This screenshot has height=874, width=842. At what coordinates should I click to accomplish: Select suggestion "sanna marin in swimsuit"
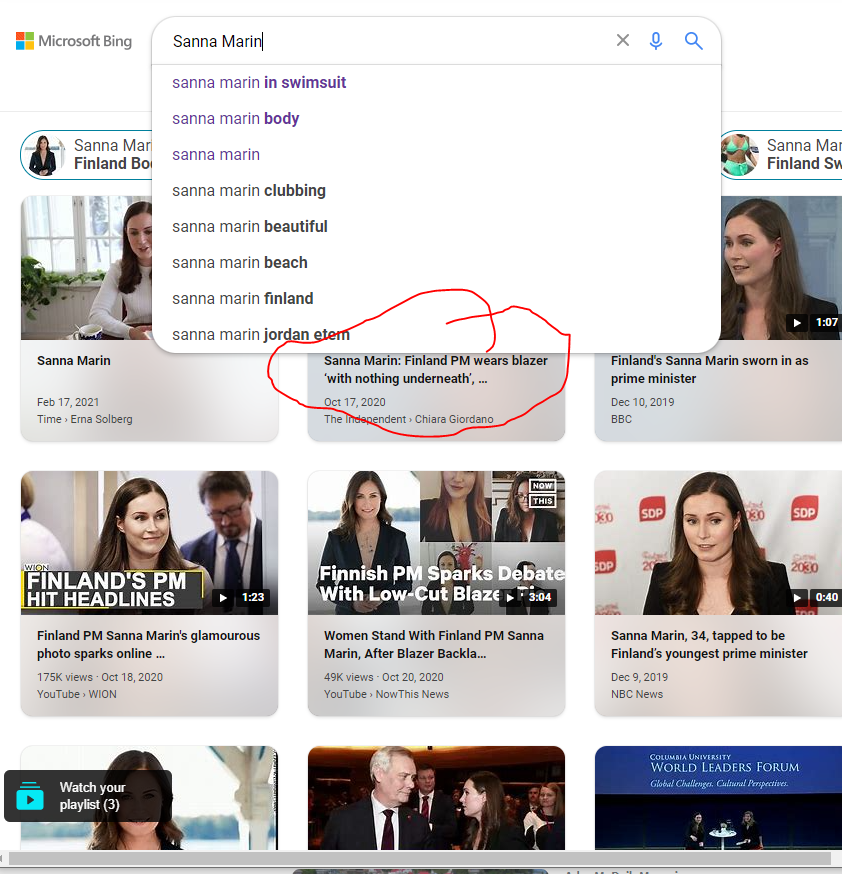259,82
